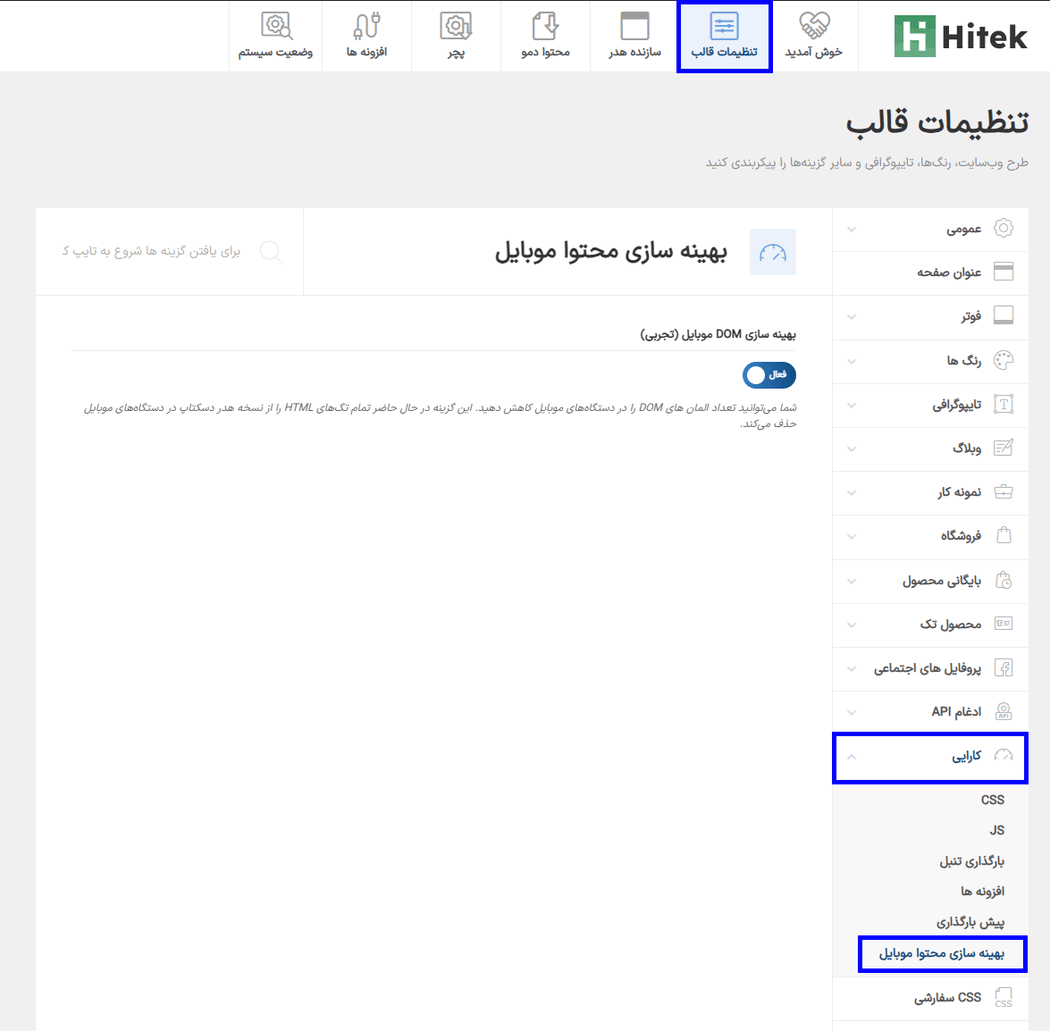The height and width of the screenshot is (1031, 1050).
Task: Click the وبلاگ pencil icon
Action: (x=1003, y=448)
